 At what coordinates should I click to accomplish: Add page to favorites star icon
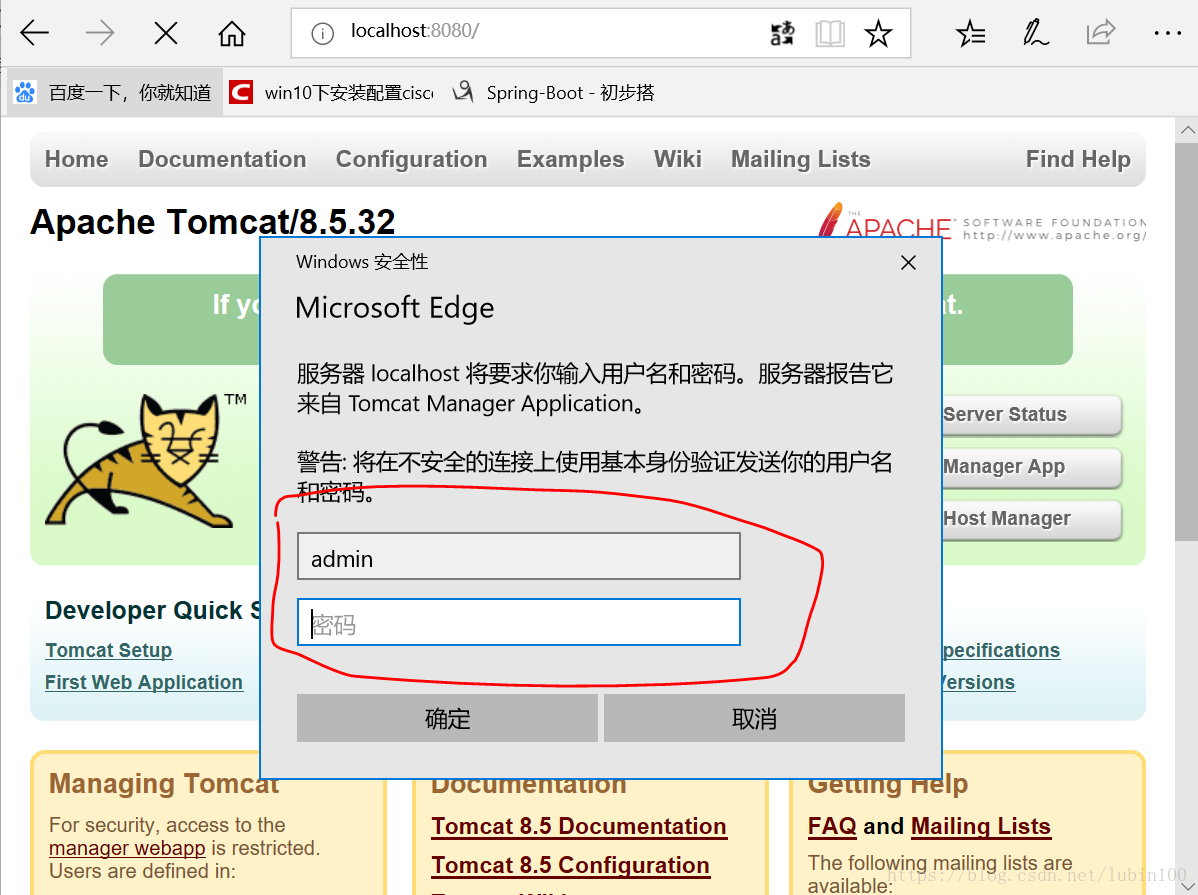point(878,34)
